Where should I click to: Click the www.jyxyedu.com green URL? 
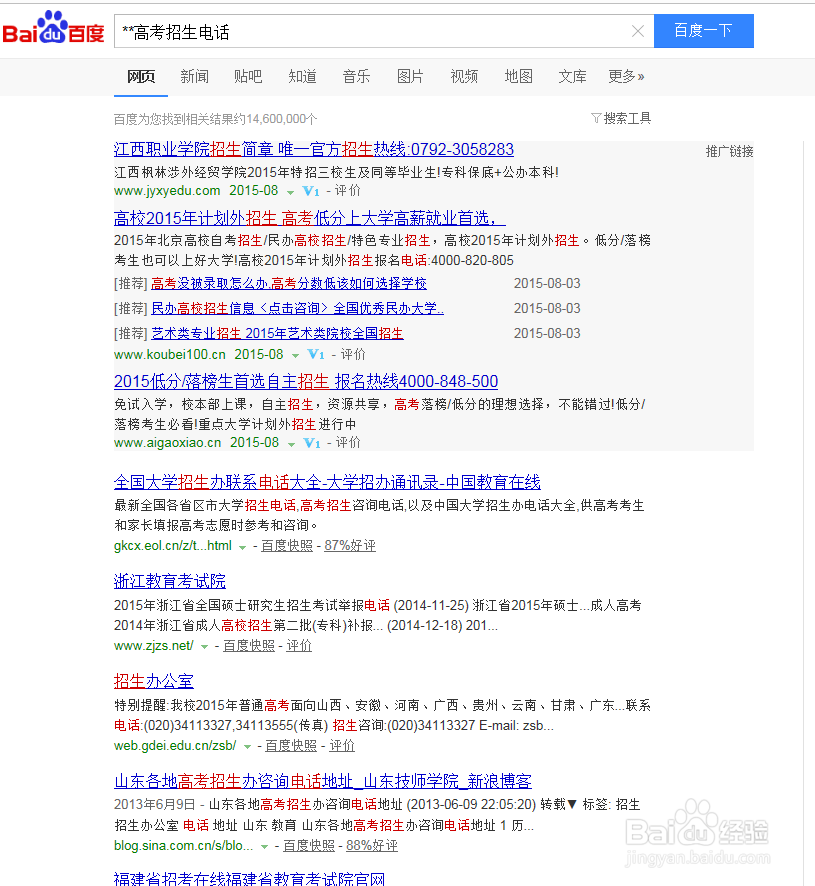(167, 190)
